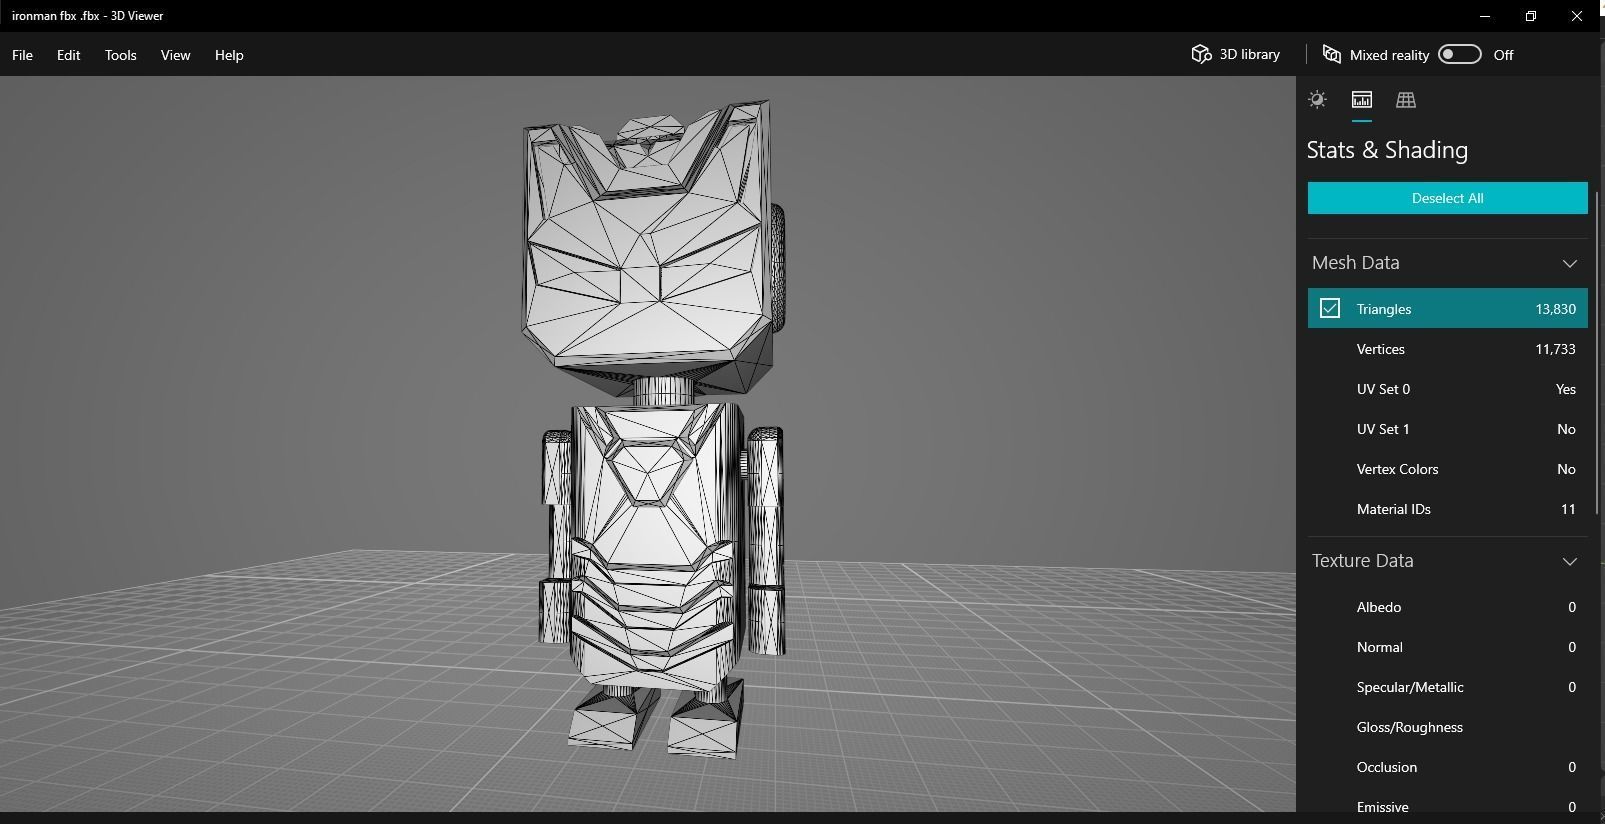
Task: Select the Gloss/Roughness row
Action: click(x=1447, y=727)
